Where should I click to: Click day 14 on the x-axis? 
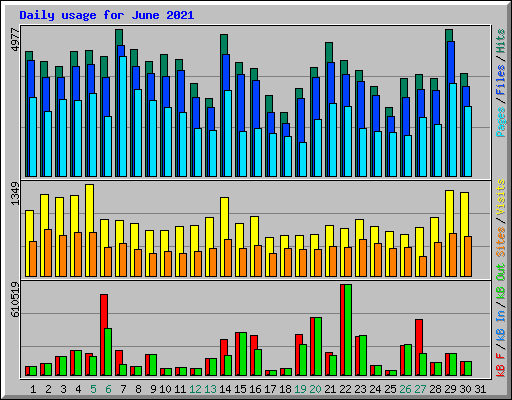tap(225, 389)
